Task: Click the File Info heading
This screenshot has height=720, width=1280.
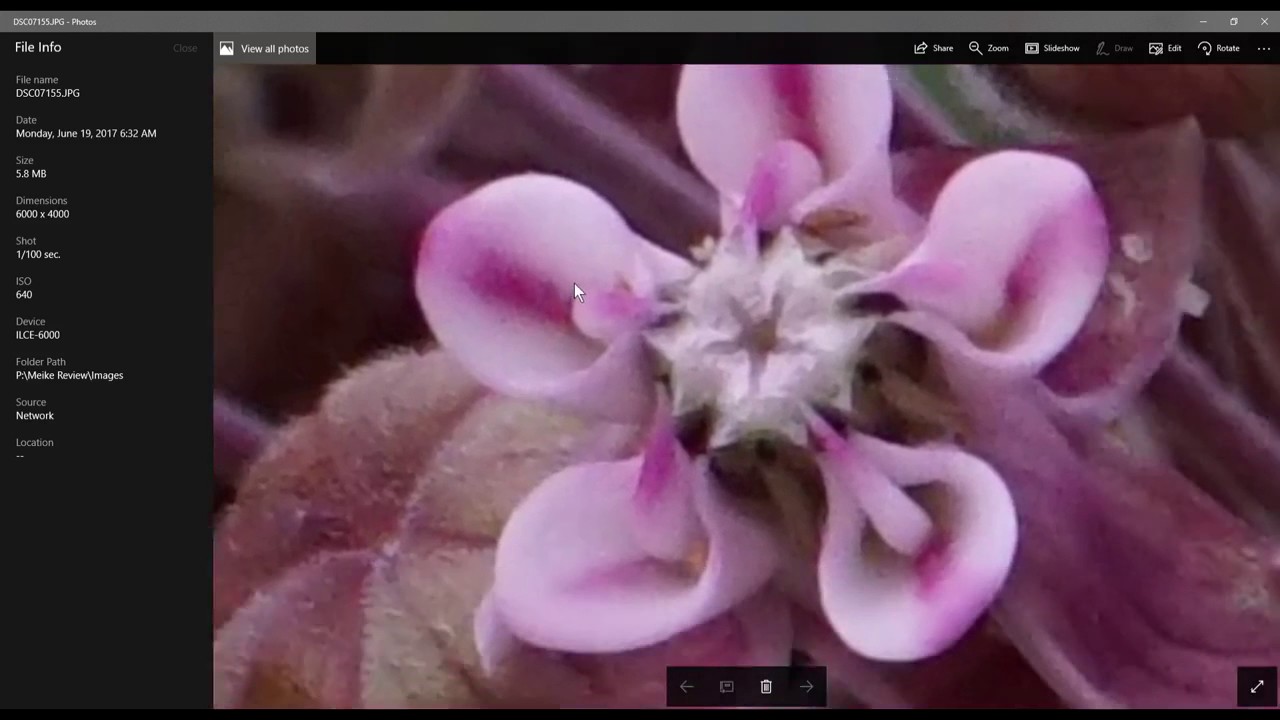Action: point(38,47)
